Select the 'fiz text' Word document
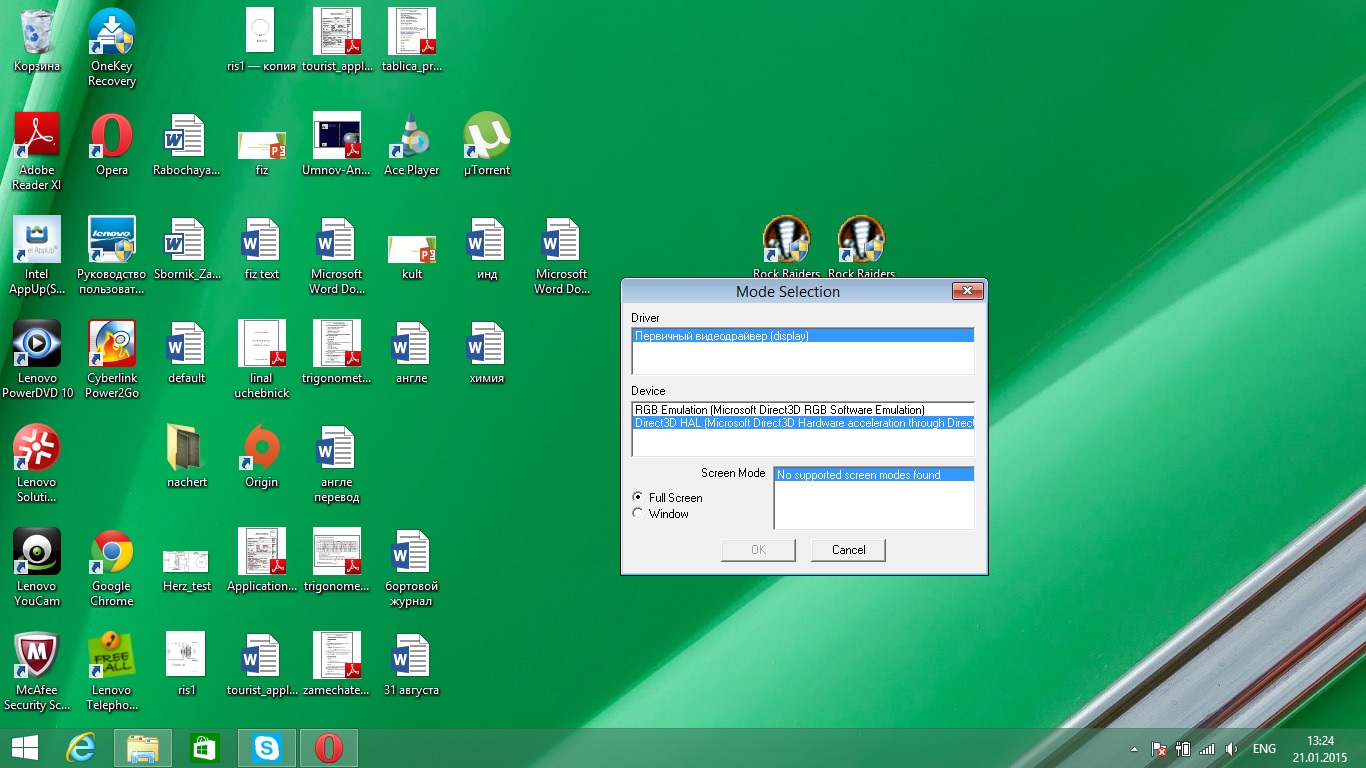The height and width of the screenshot is (768, 1366). click(x=262, y=248)
